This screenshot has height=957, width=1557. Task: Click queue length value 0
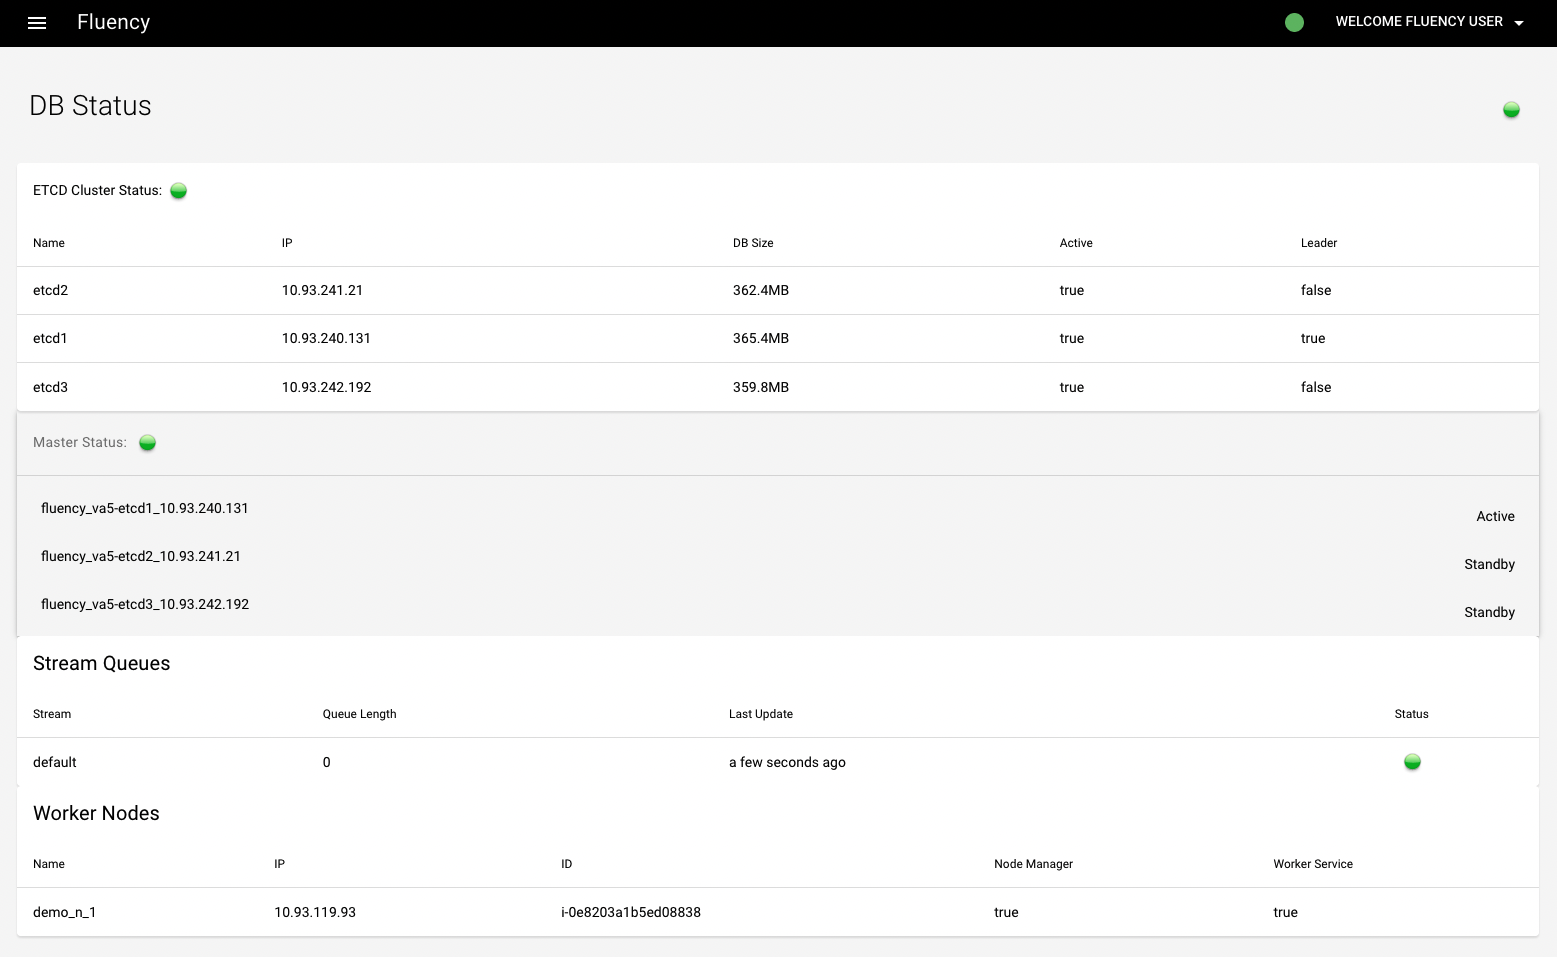coord(326,762)
